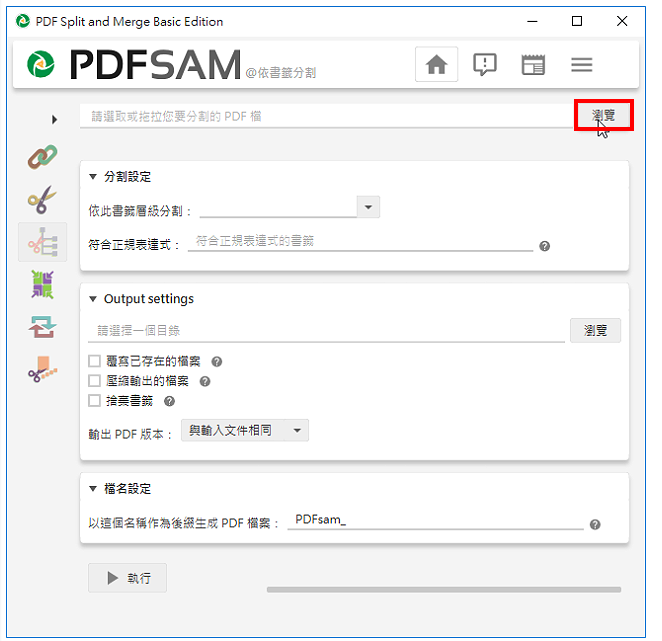Image resolution: width=662 pixels, height=641 pixels.
Task: Open the Rotate tool icon
Action: coord(43,327)
